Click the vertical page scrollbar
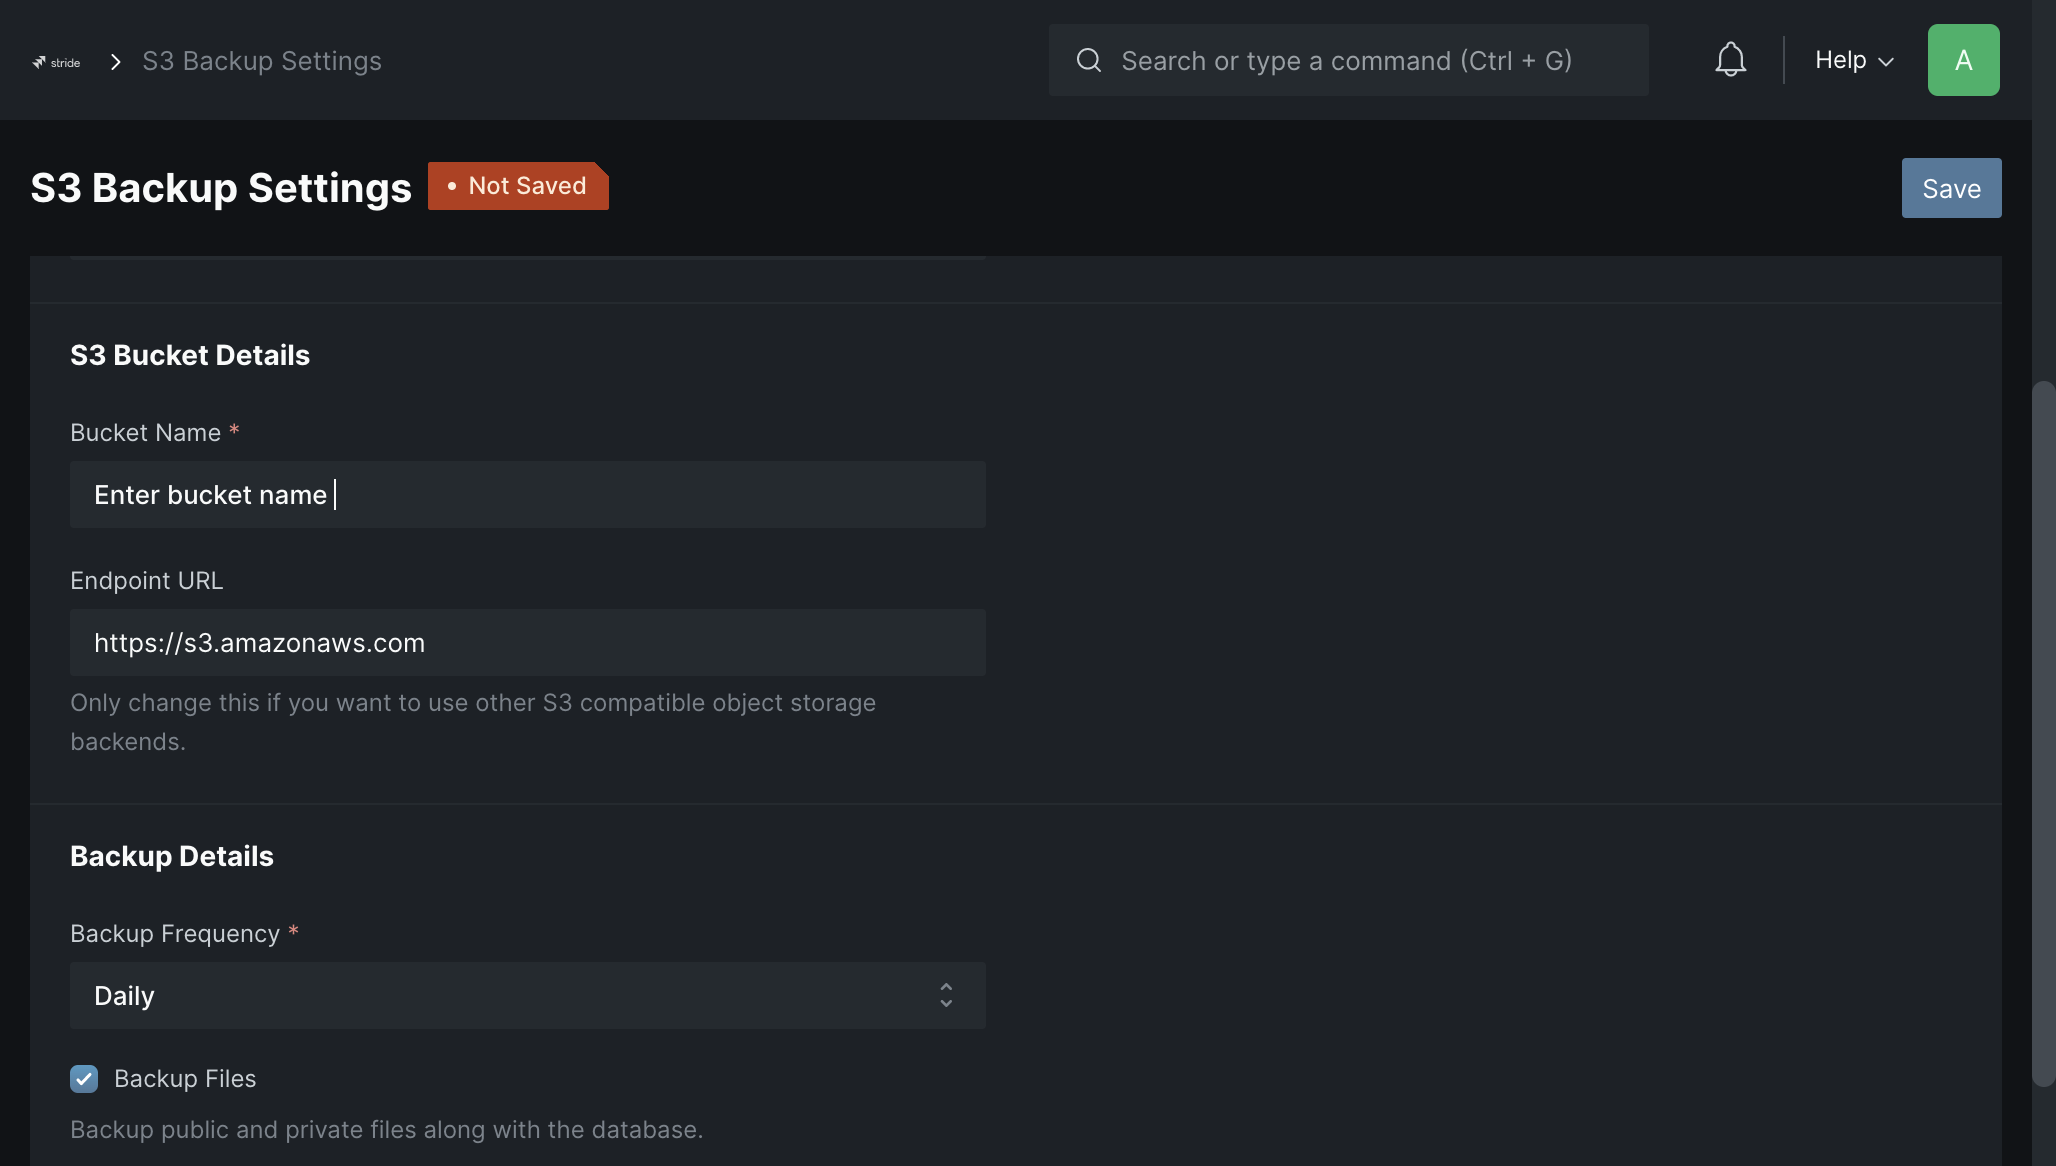The image size is (2056, 1166). click(2043, 733)
